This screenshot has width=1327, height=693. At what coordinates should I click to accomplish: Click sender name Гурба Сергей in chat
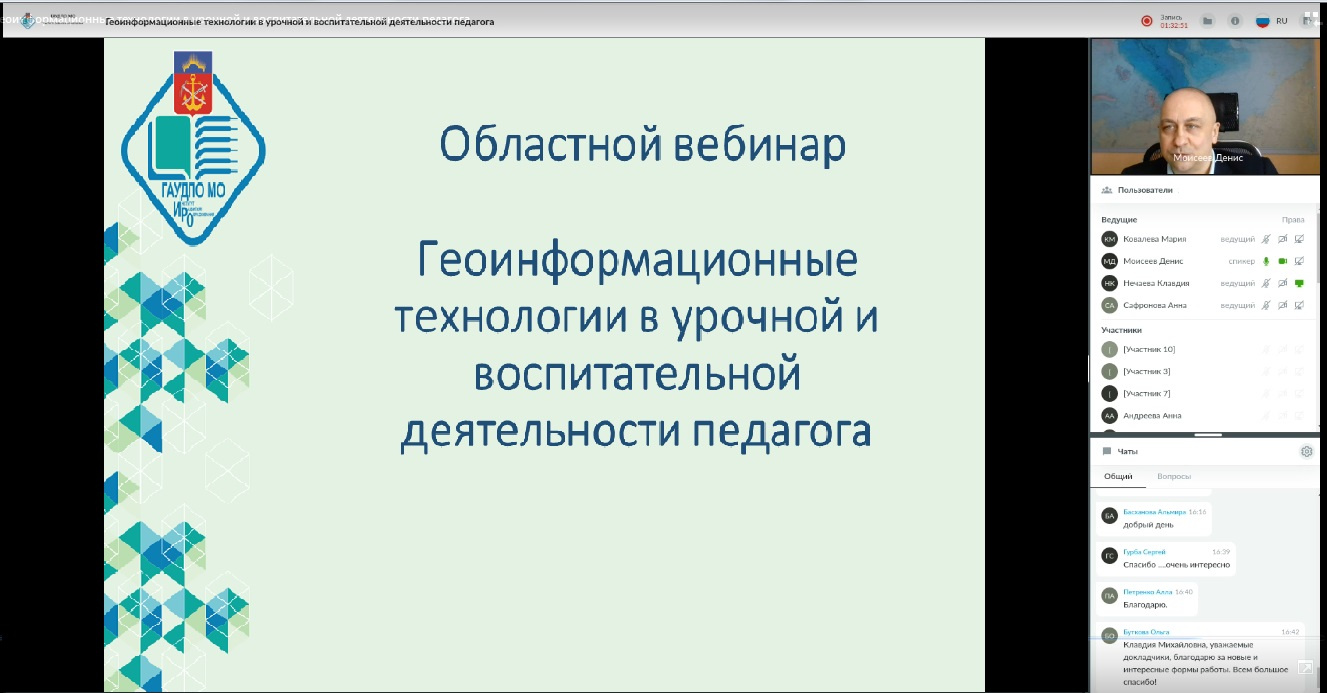(1144, 551)
